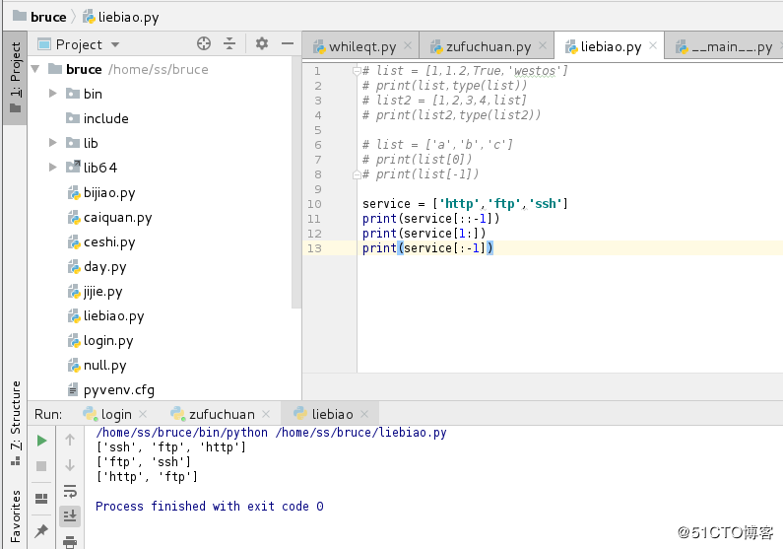
Task: Click the print icon in Run console
Action: coord(70,542)
